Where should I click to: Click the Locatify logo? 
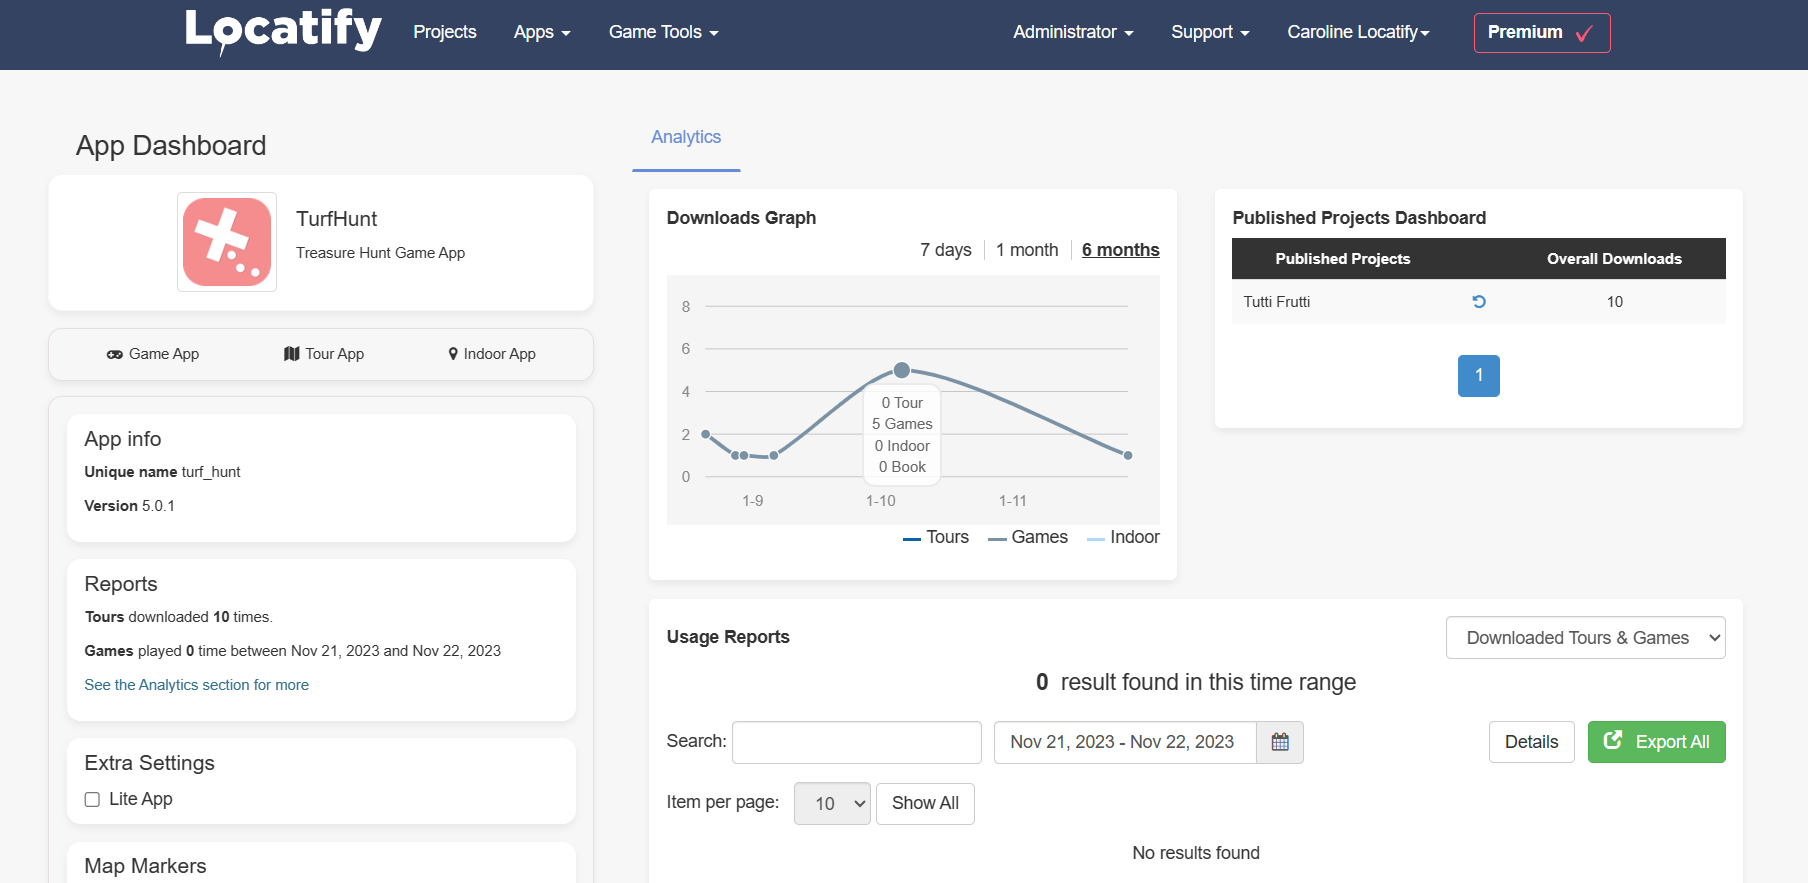click(283, 31)
